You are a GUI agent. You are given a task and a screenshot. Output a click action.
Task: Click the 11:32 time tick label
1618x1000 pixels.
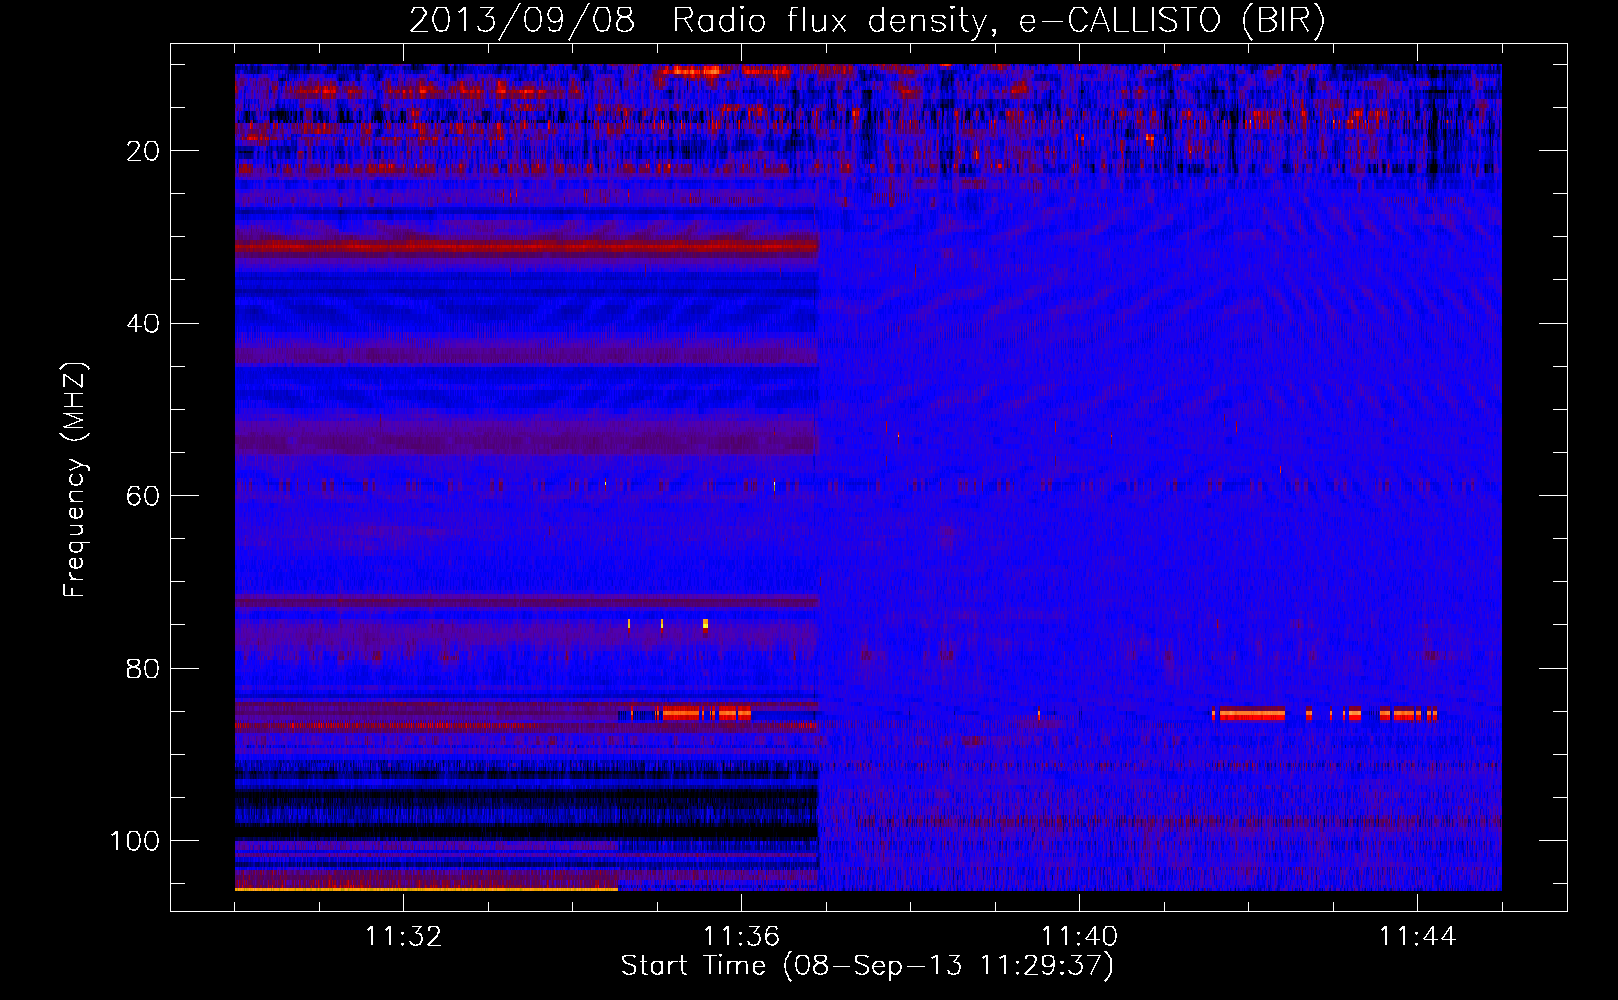pos(404,937)
